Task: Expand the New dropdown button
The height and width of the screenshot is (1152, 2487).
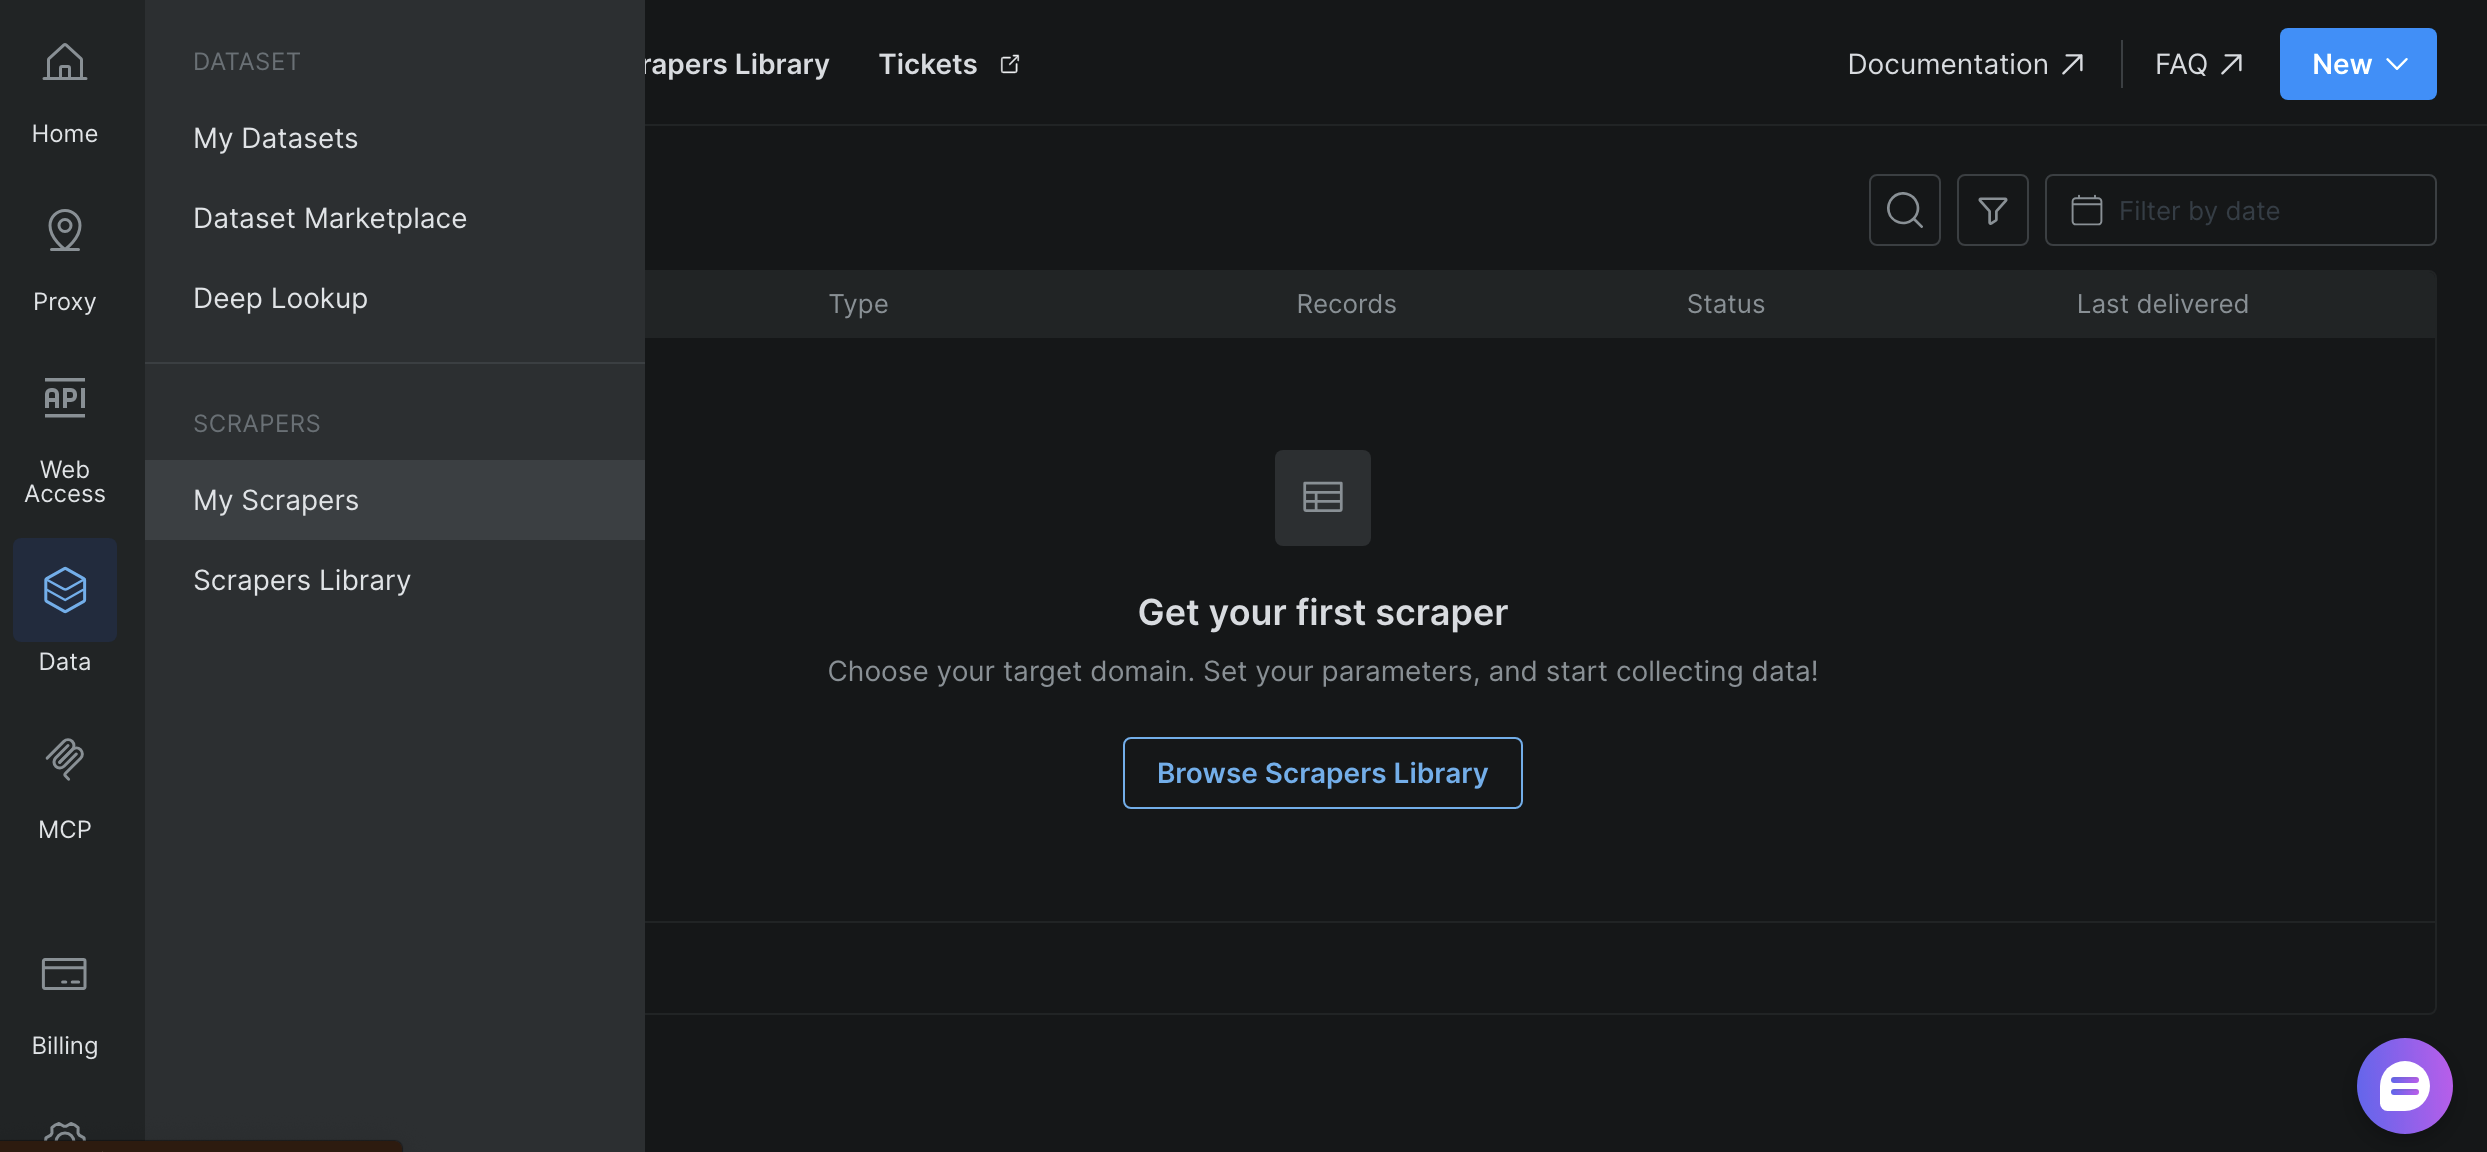Action: click(x=2357, y=64)
